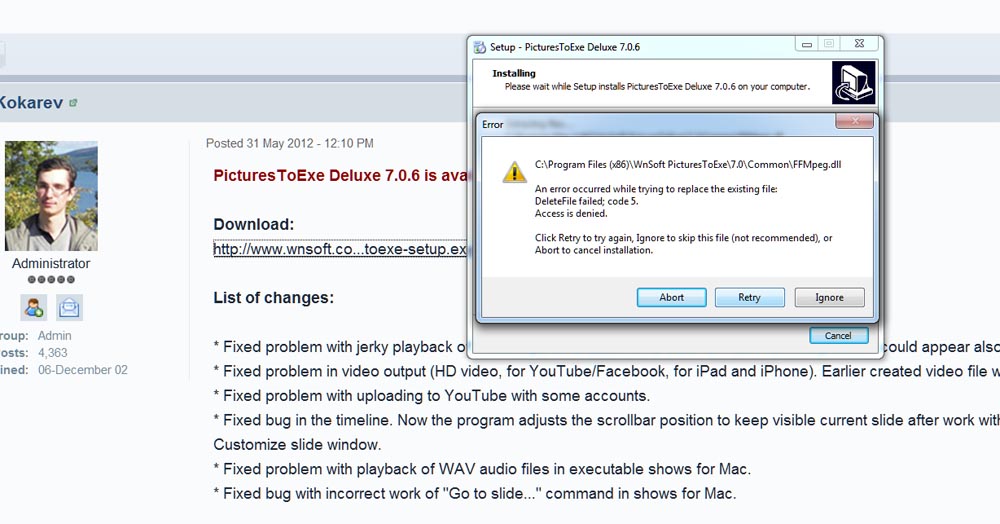This screenshot has width=1000, height=524.
Task: Cancel the PicturesToExe setup installation
Action: click(x=838, y=336)
